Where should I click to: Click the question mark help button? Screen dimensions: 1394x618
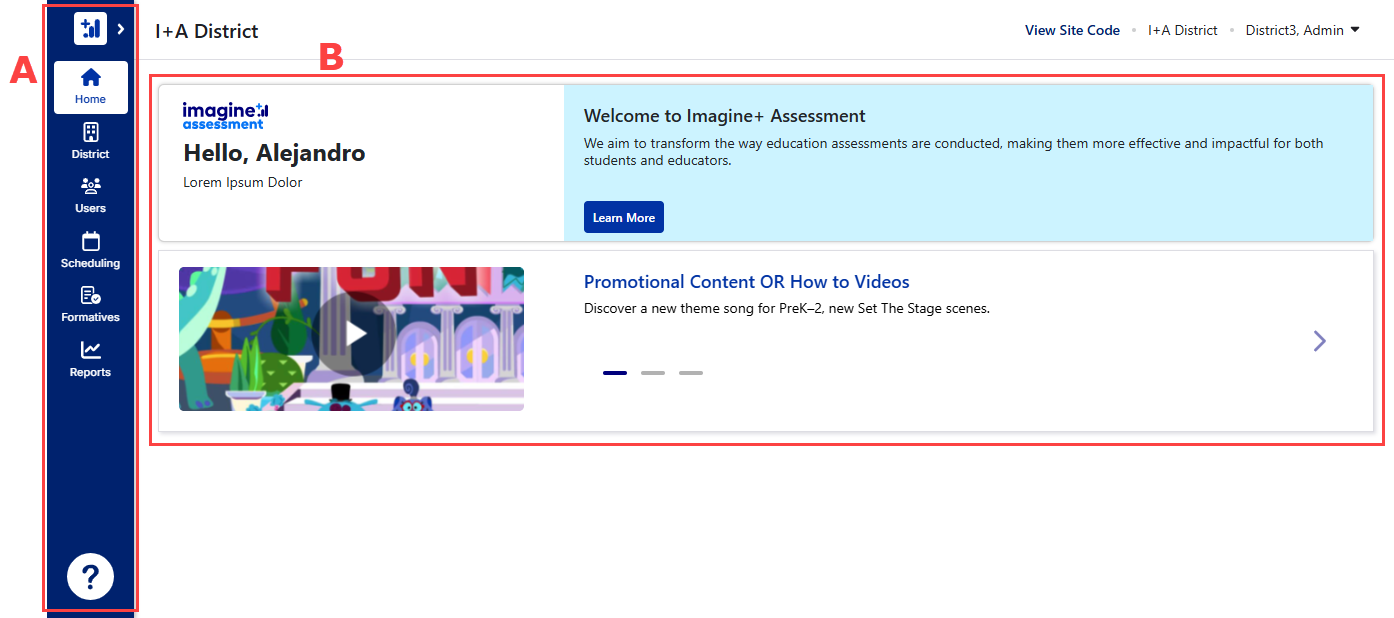[90, 576]
